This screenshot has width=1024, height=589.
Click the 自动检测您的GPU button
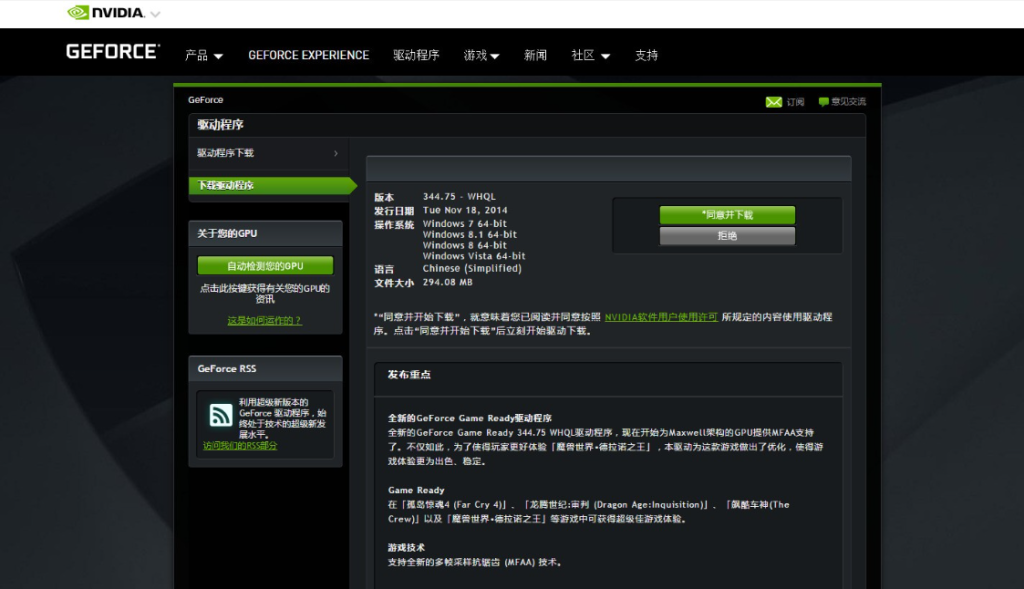[x=265, y=265]
